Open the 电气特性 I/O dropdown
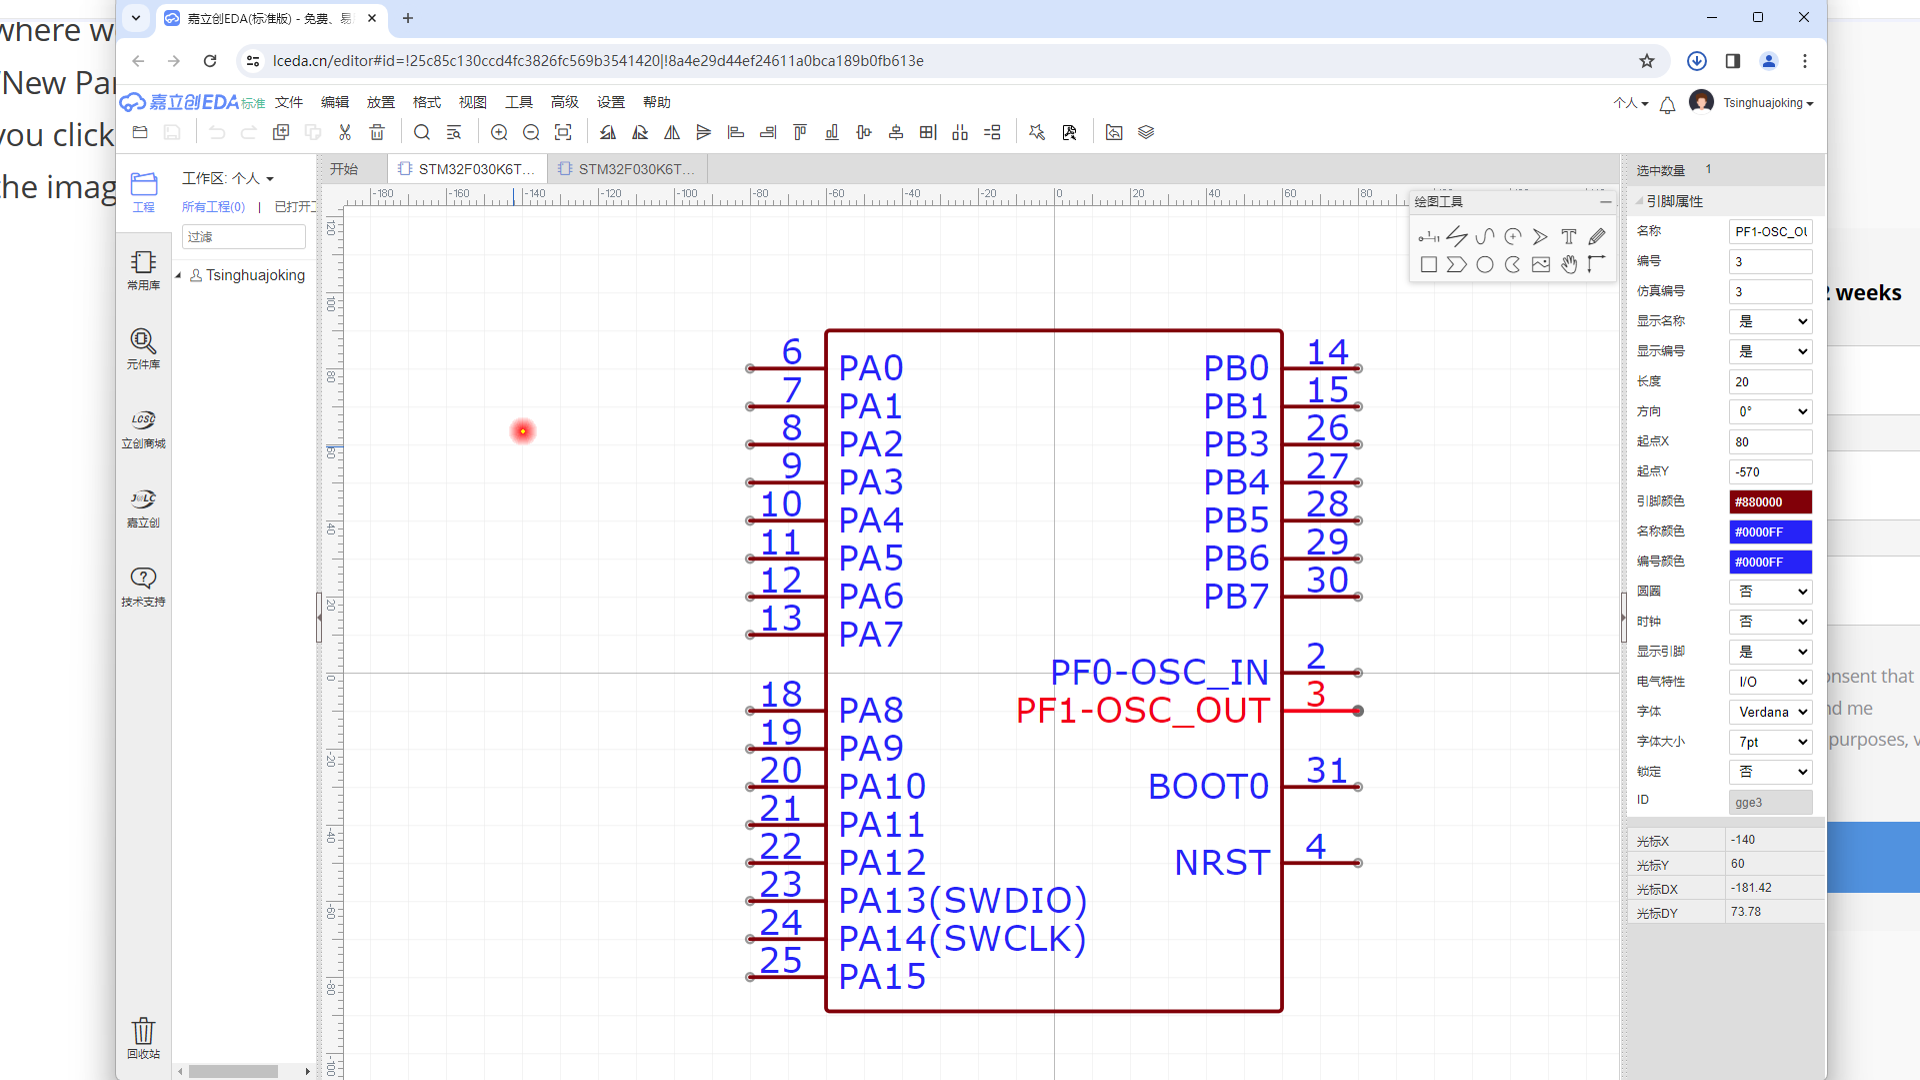Viewport: 1920px width, 1080px height. pyautogui.click(x=1770, y=682)
